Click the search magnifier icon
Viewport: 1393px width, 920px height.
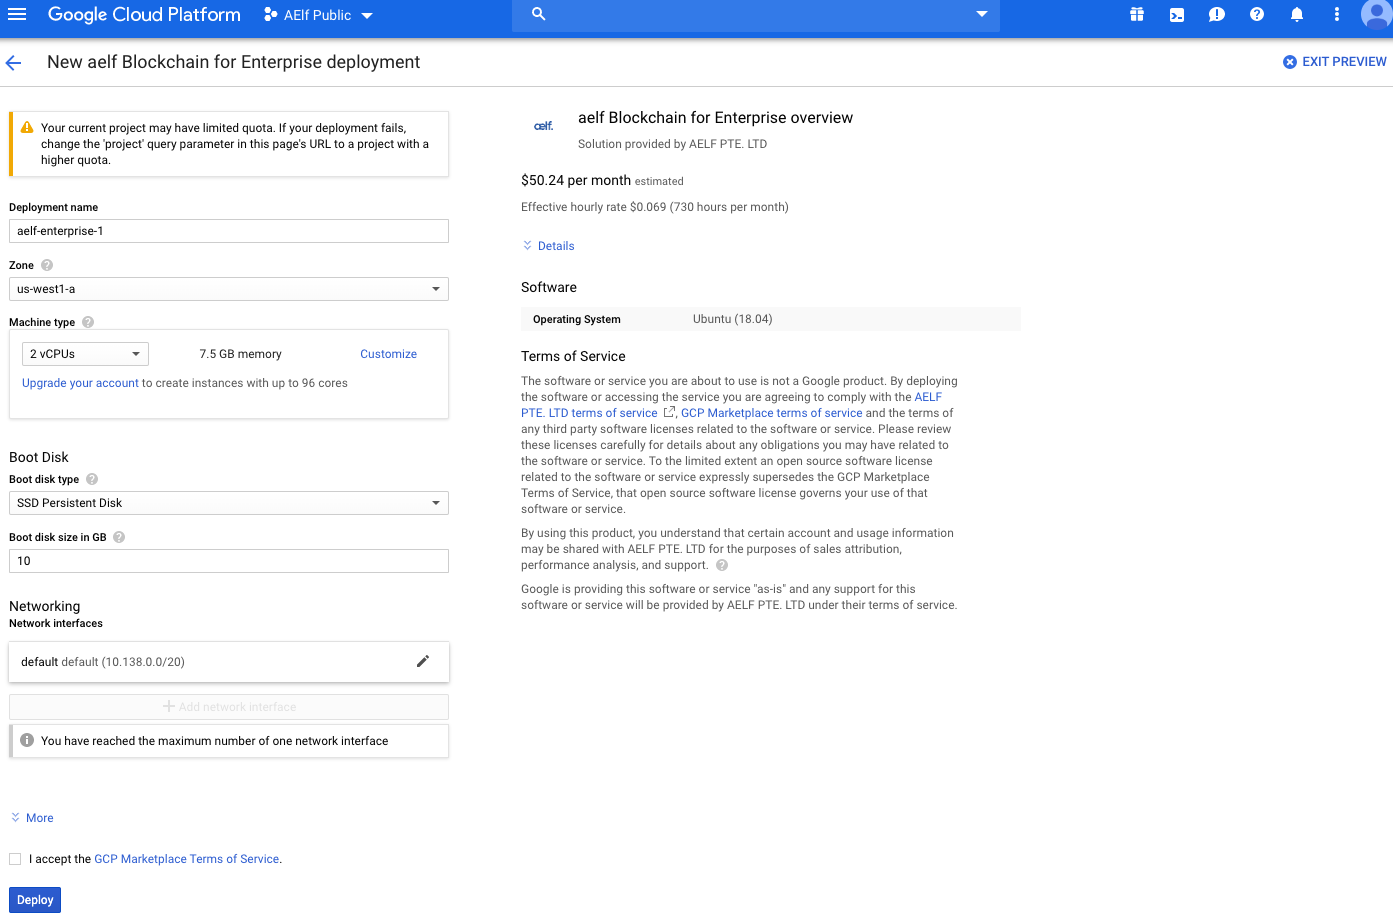pyautogui.click(x=538, y=14)
